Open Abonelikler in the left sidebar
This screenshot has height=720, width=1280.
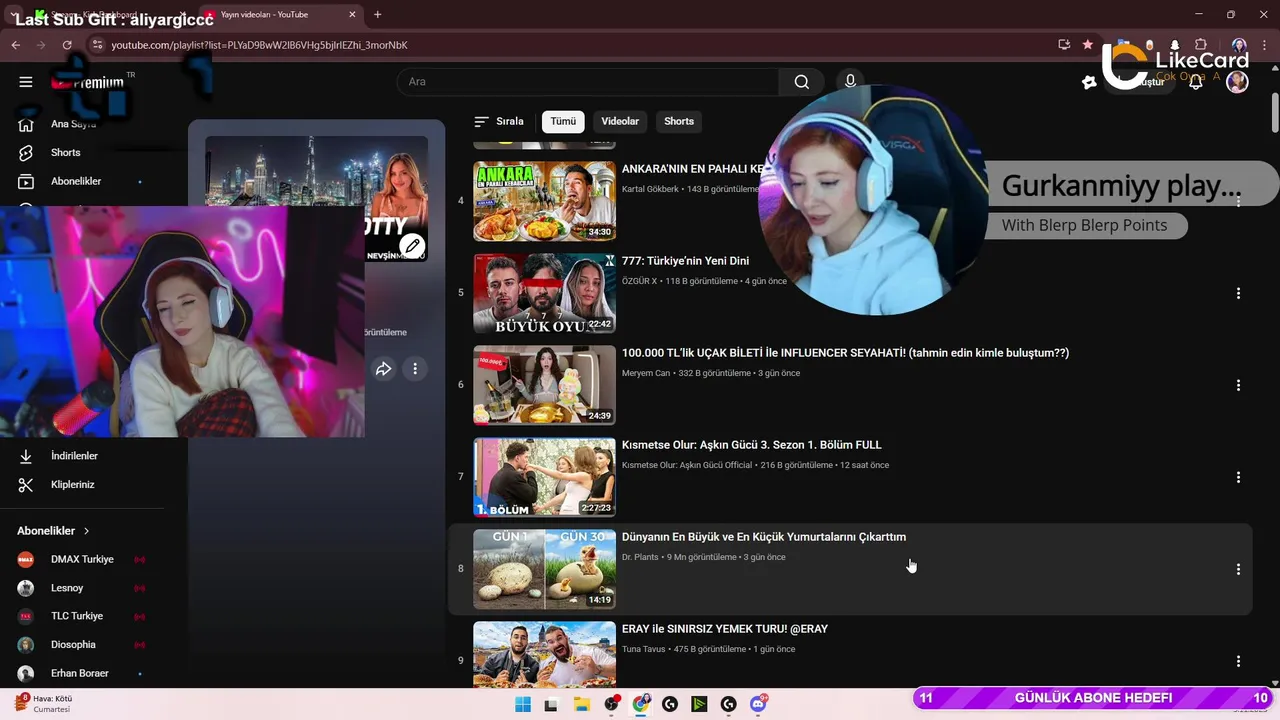(76, 181)
